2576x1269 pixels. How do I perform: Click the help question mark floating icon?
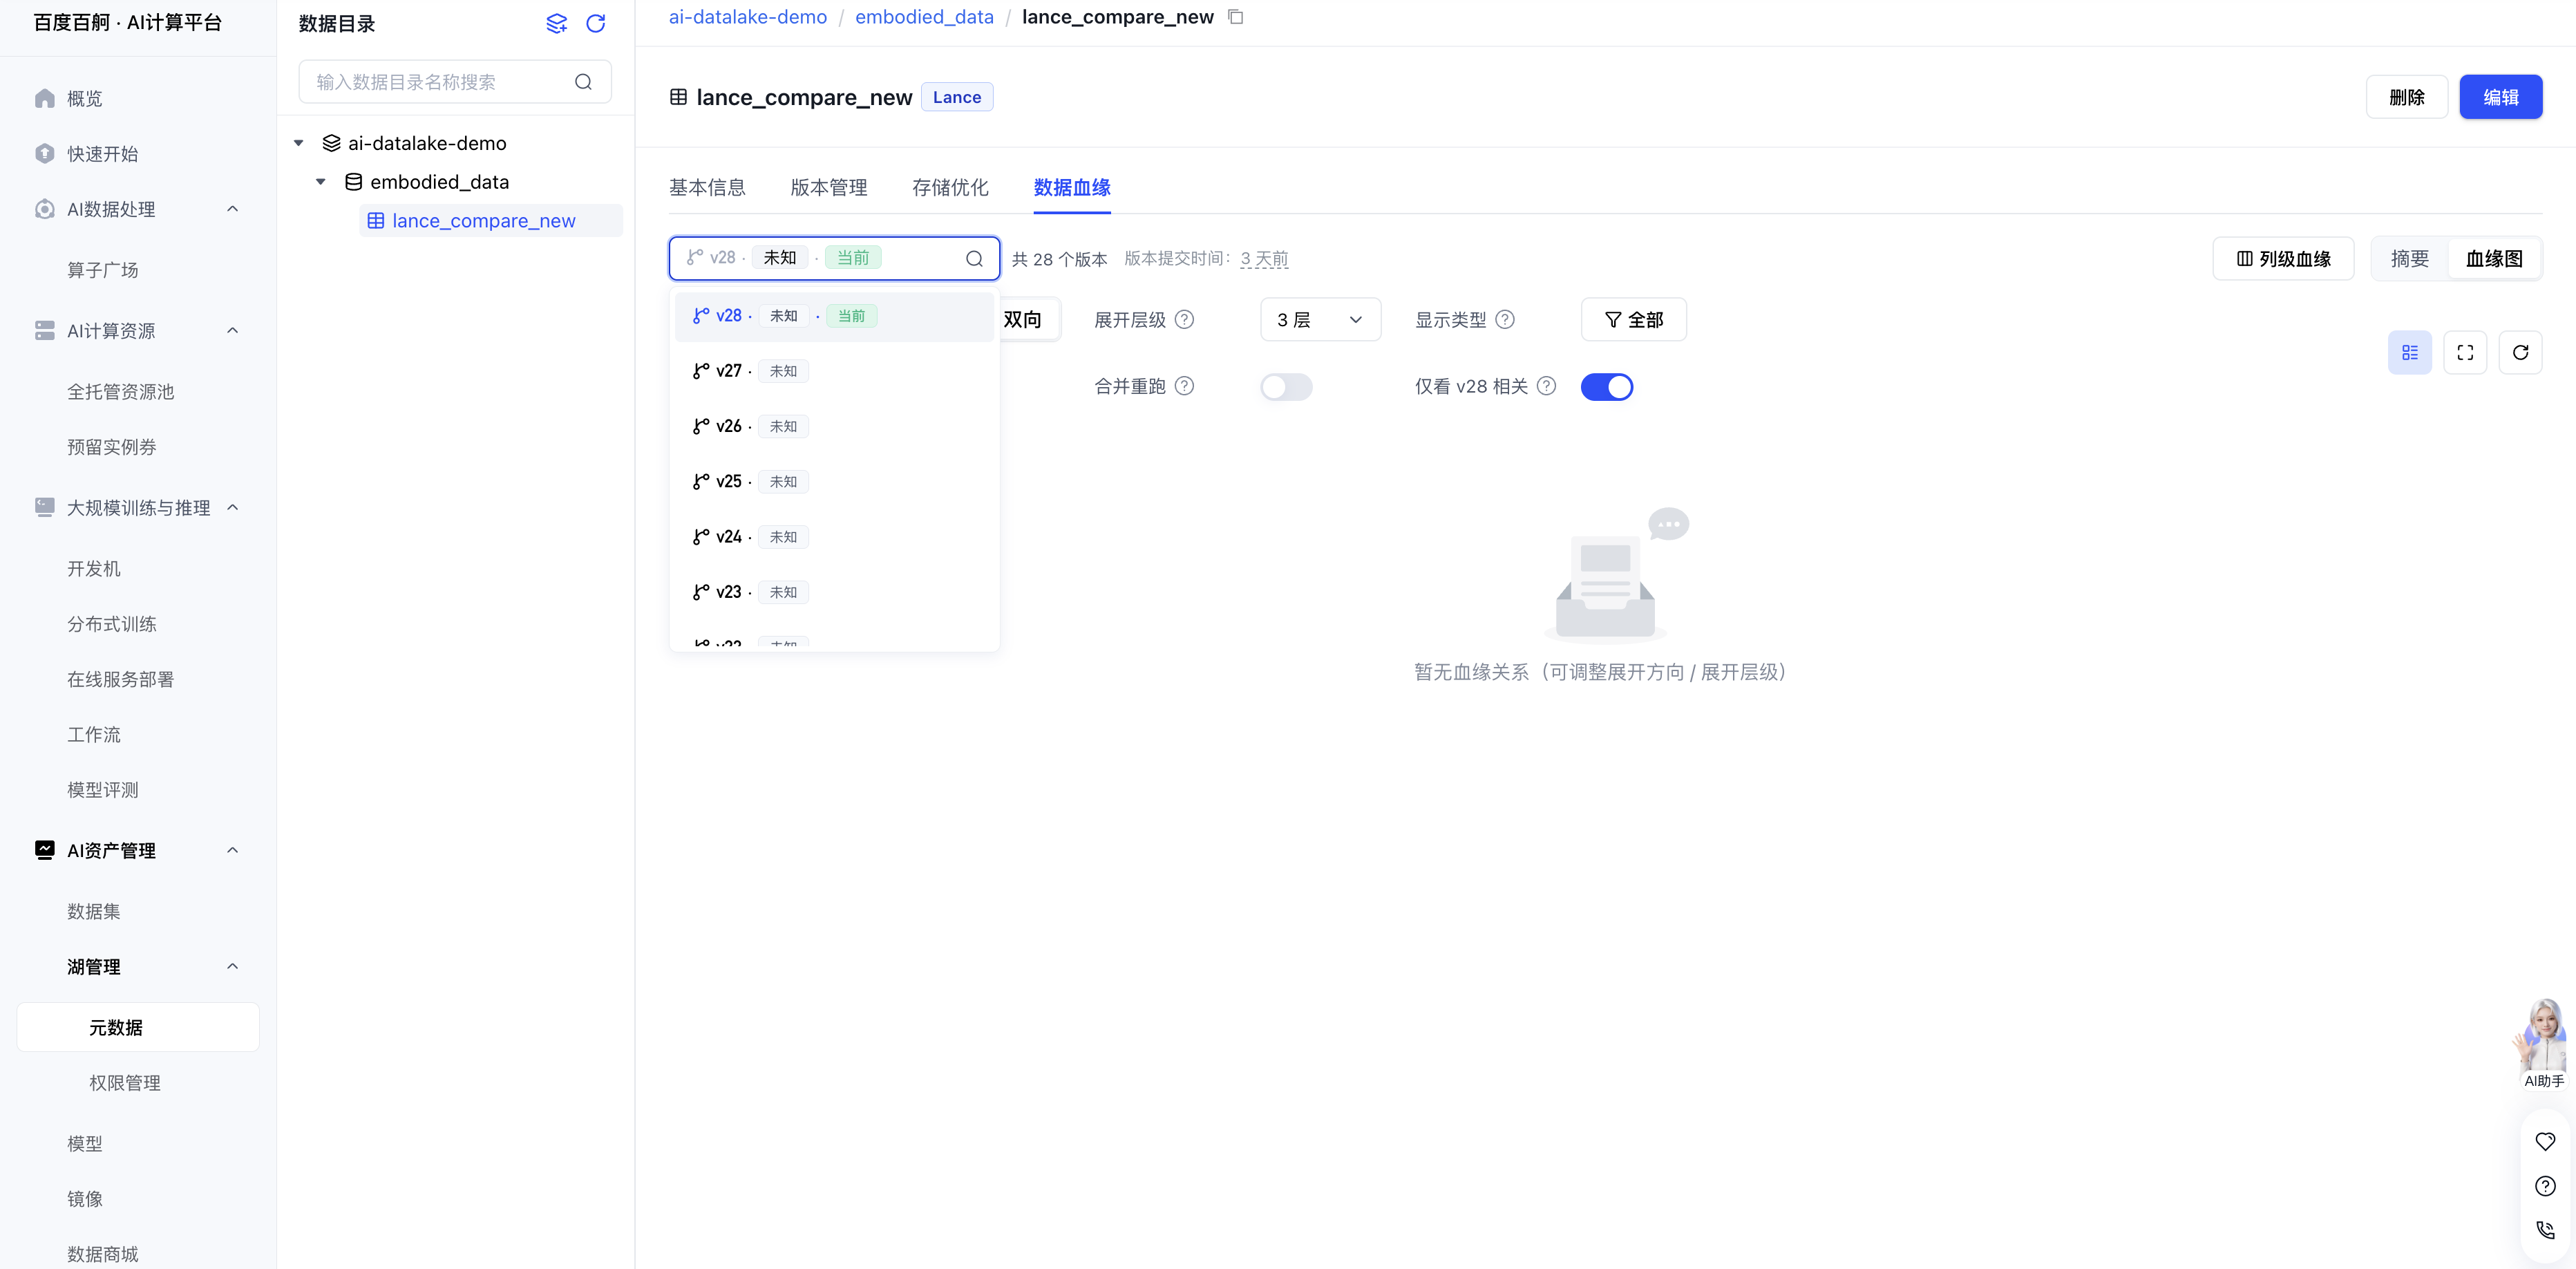[x=2545, y=1186]
